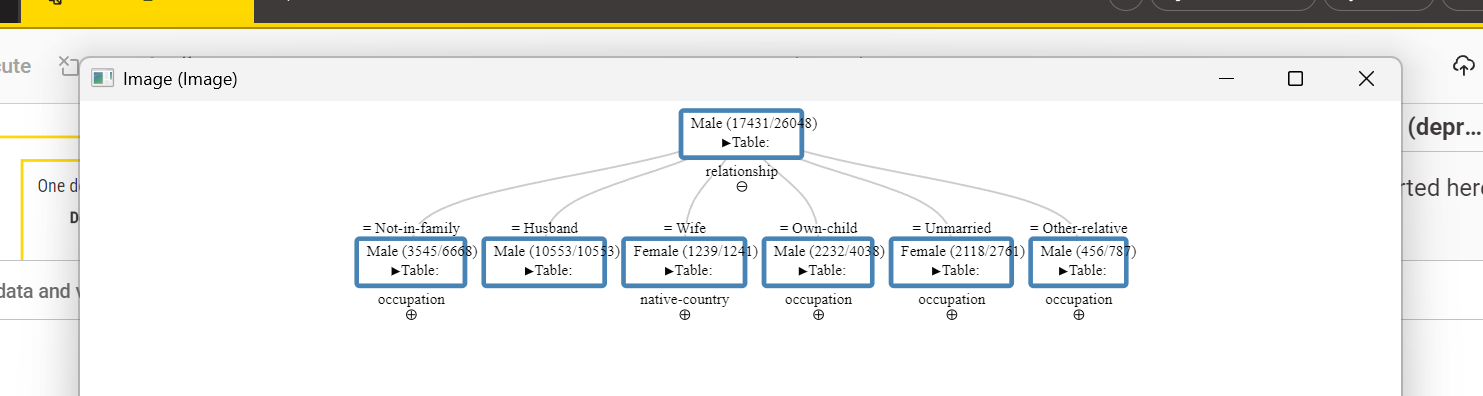
Task: Select the Unmarried node Female (2118/2761)
Action: (x=951, y=262)
